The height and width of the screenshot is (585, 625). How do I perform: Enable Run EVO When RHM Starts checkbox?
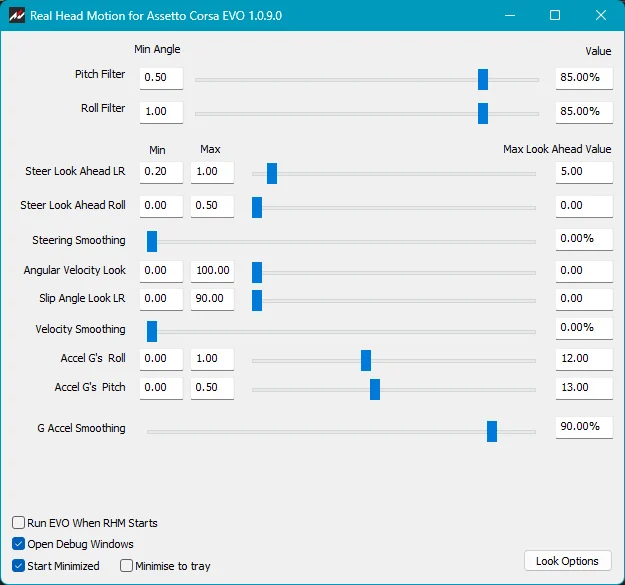click(18, 522)
